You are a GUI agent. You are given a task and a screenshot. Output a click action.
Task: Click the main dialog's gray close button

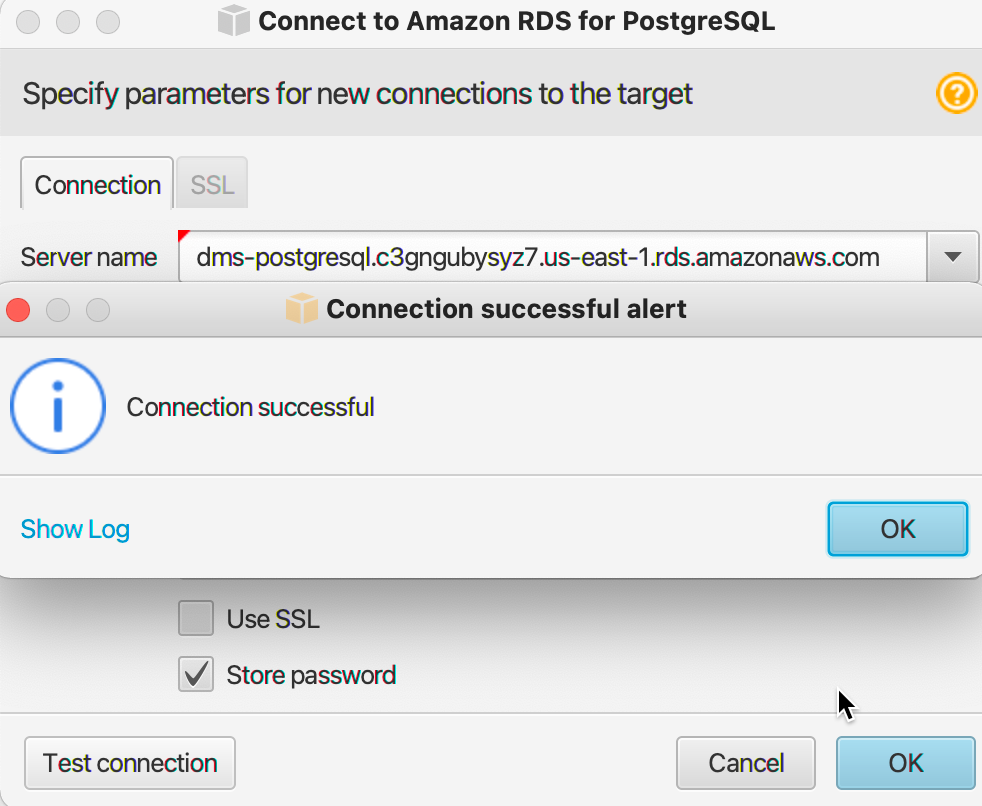[x=28, y=21]
